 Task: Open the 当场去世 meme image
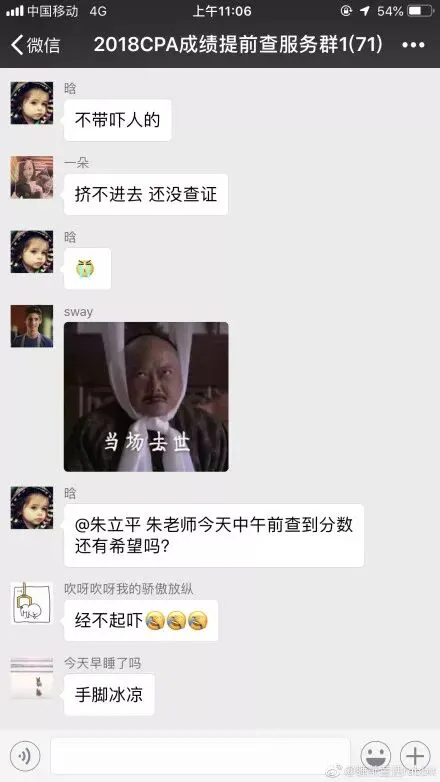[x=146, y=396]
